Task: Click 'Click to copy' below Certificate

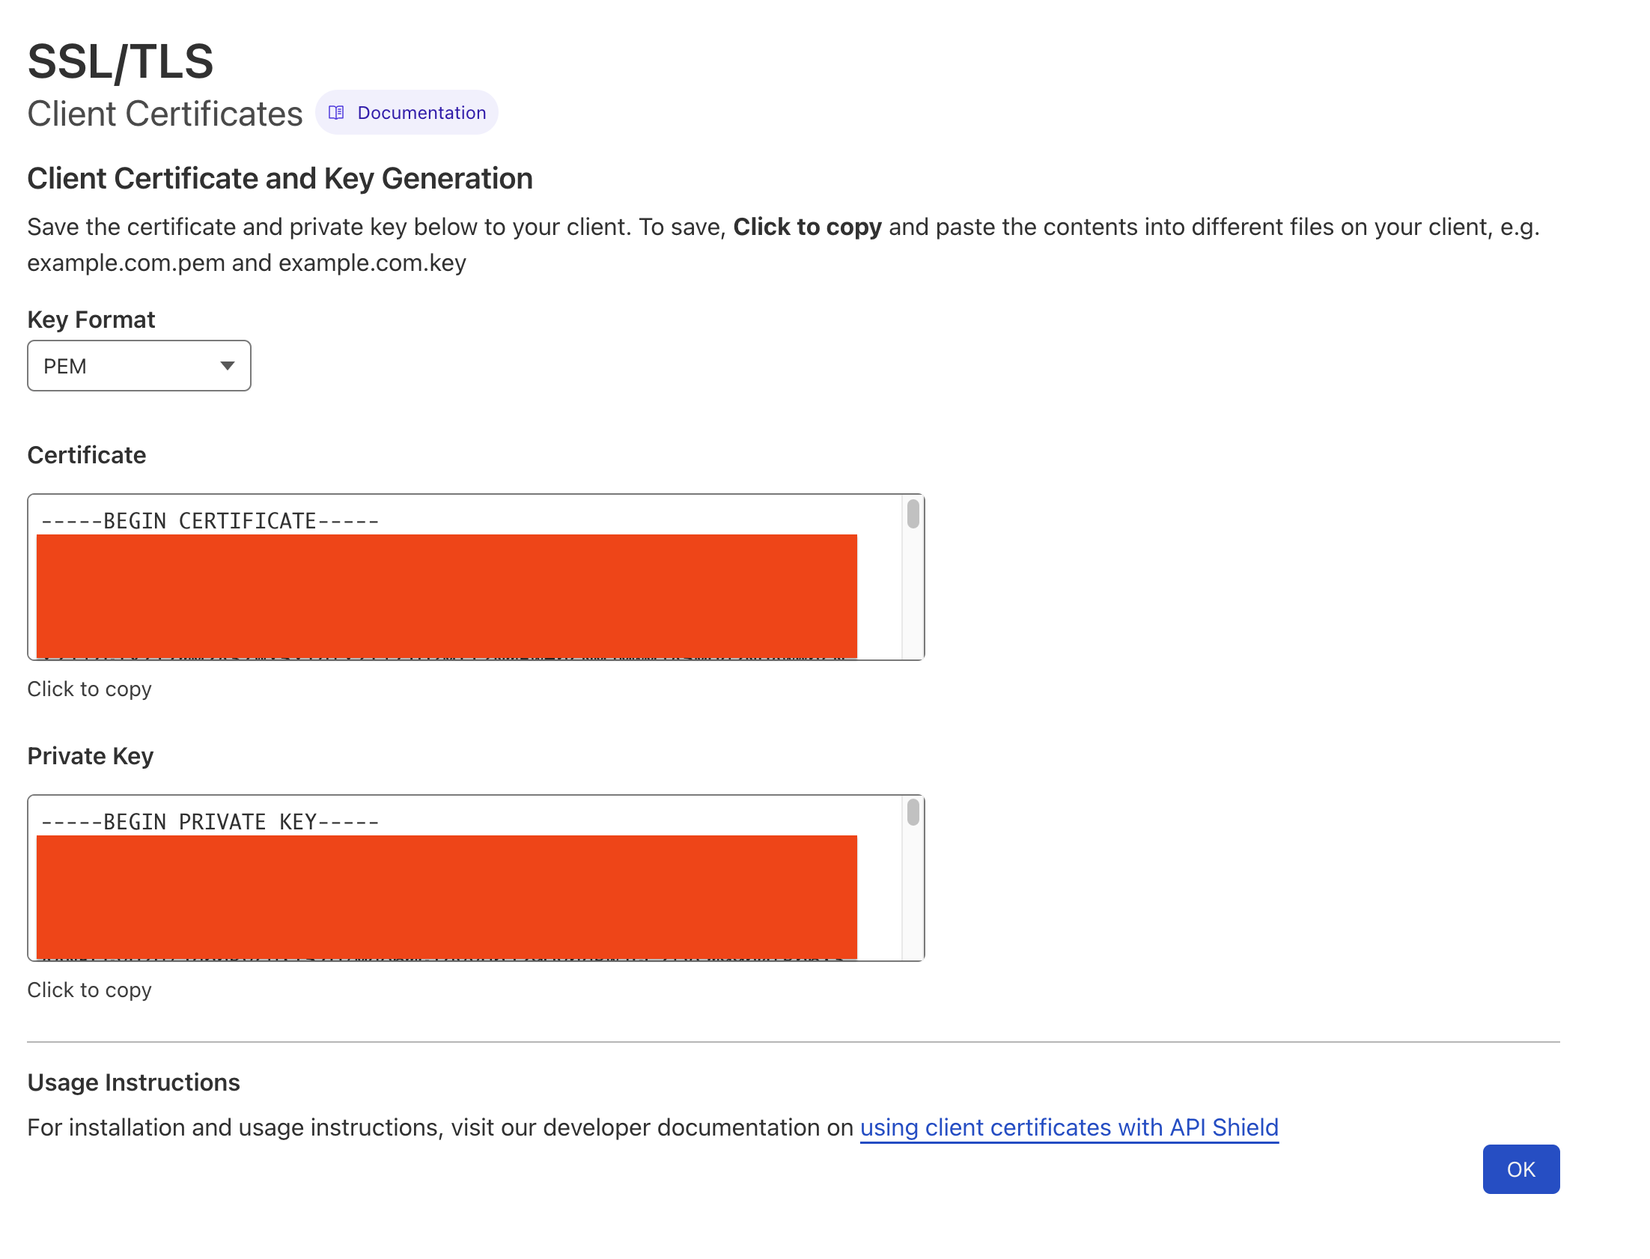Action: (89, 689)
